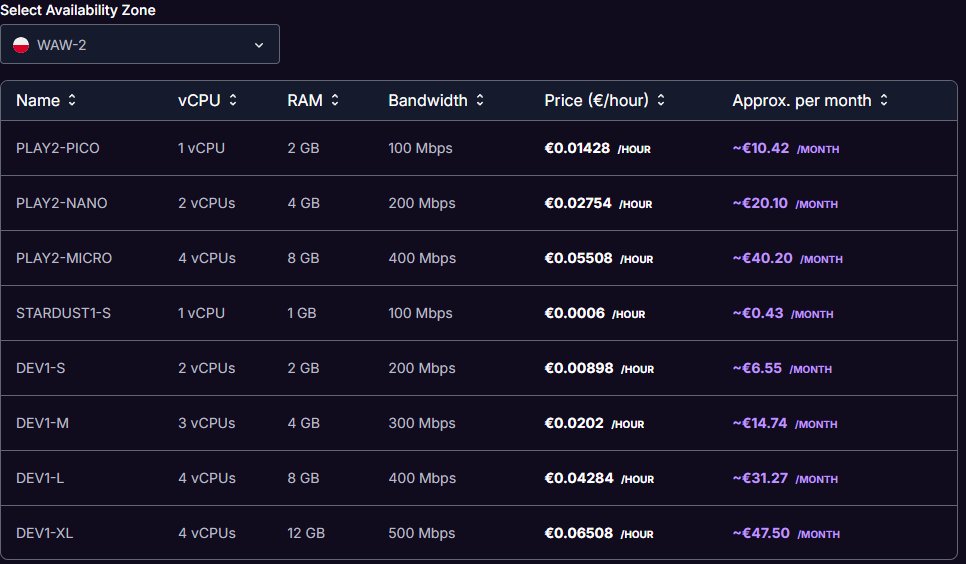
Task: Click the 1 GB RAM value
Action: [x=302, y=313]
